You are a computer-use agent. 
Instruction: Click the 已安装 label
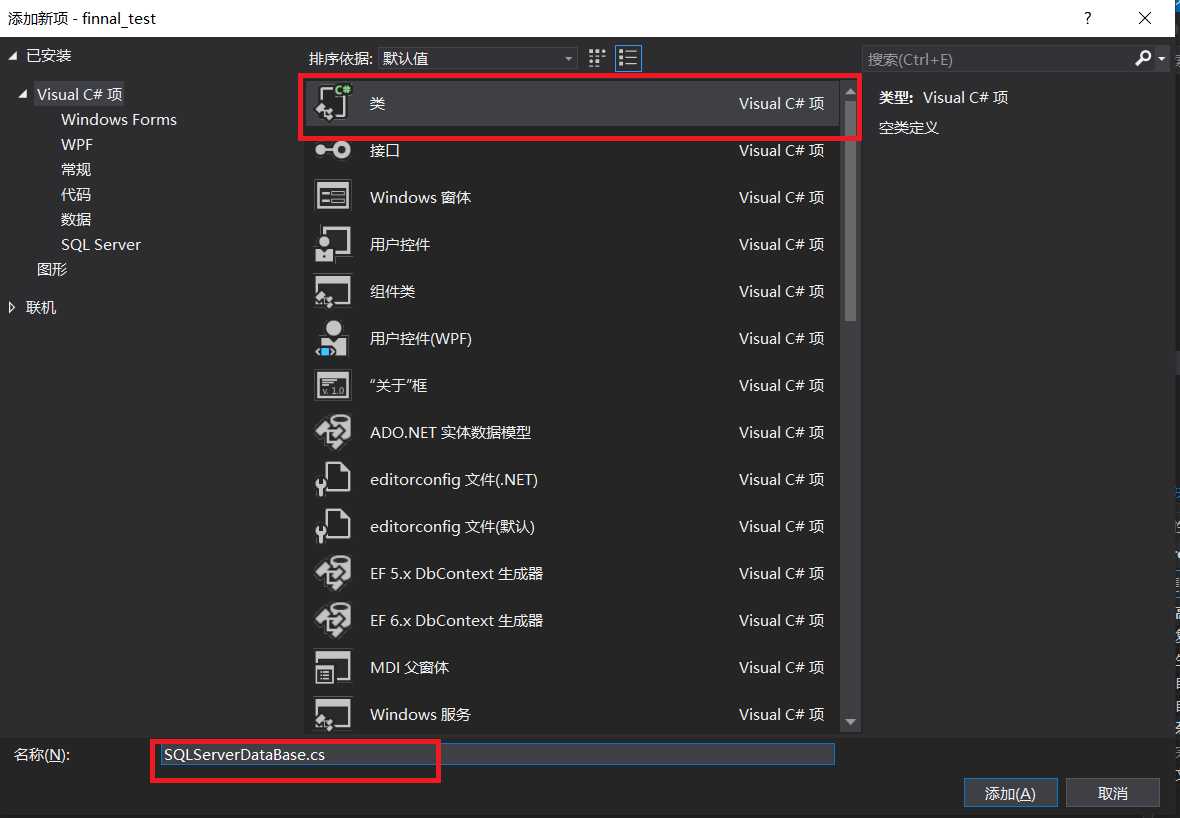coord(48,55)
